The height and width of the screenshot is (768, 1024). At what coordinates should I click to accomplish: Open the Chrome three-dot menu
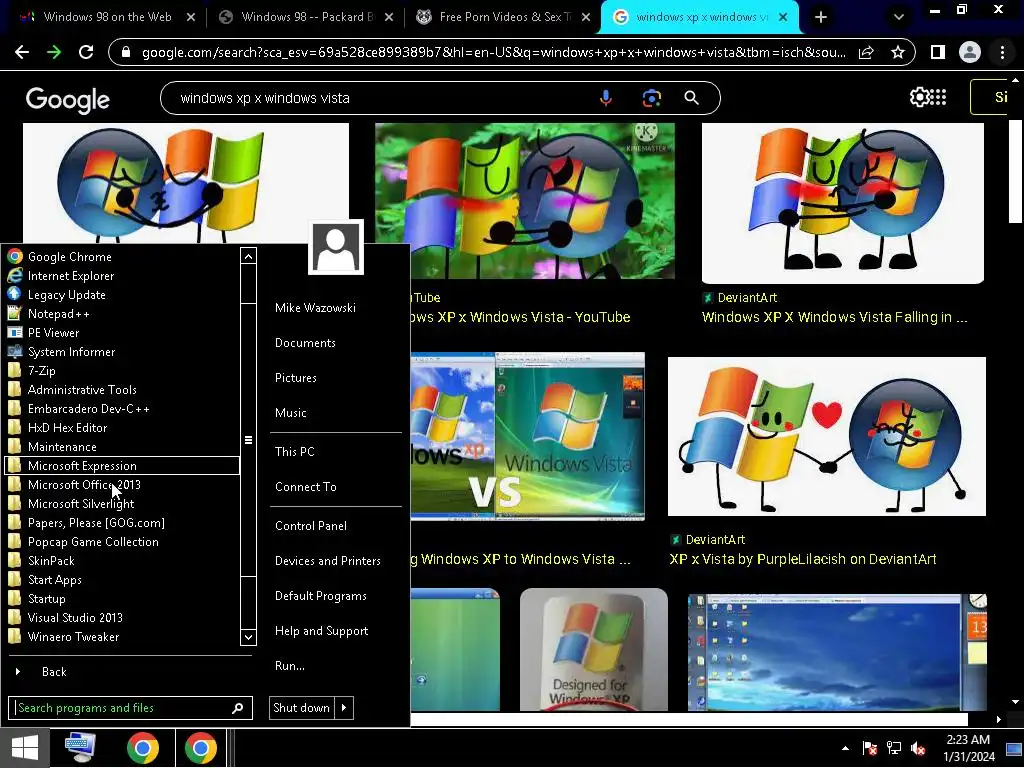tap(1002, 52)
